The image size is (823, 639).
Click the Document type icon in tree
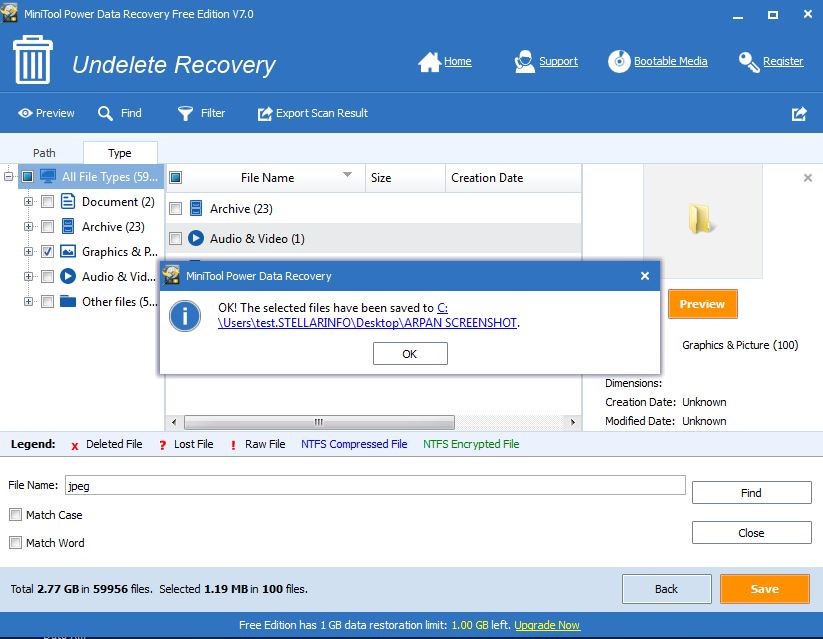pyautogui.click(x=68, y=201)
